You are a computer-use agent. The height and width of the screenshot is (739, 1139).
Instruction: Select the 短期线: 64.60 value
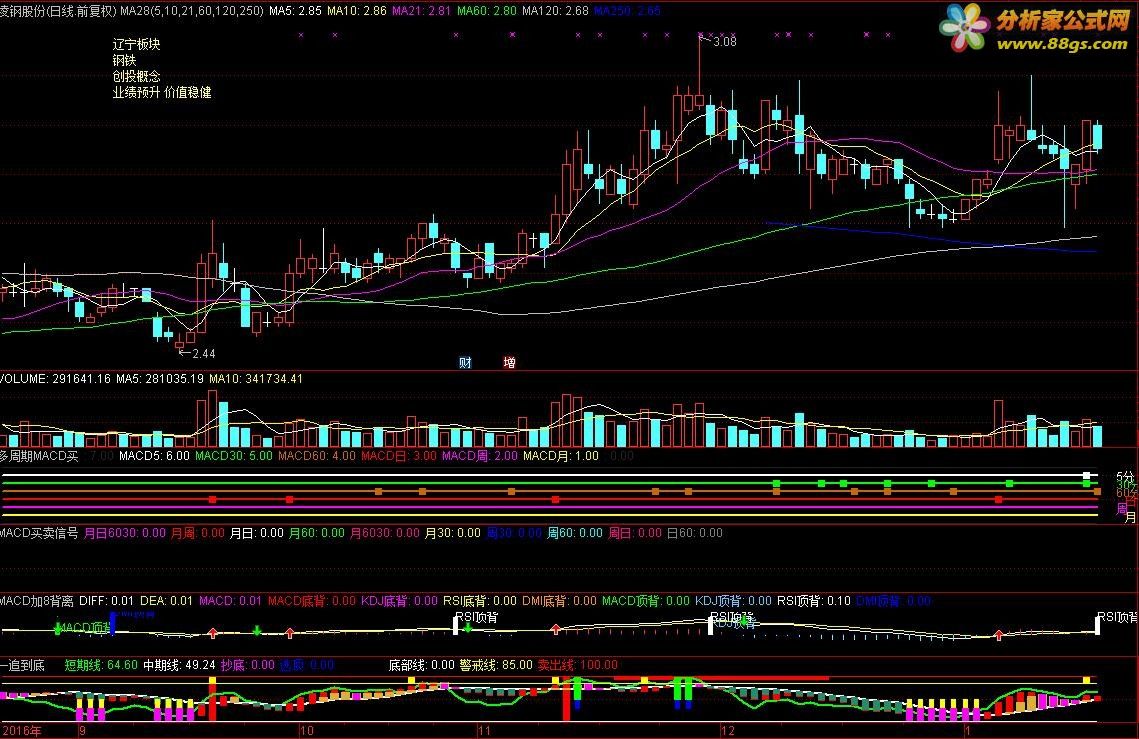point(101,665)
